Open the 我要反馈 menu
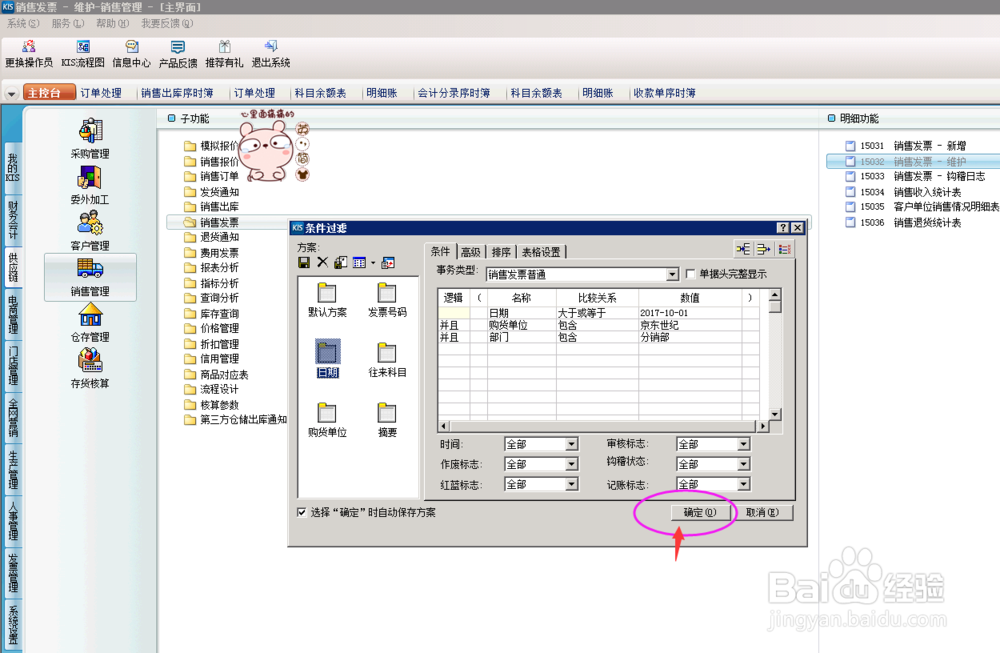Viewport: 1000px width, 653px height. [167, 24]
